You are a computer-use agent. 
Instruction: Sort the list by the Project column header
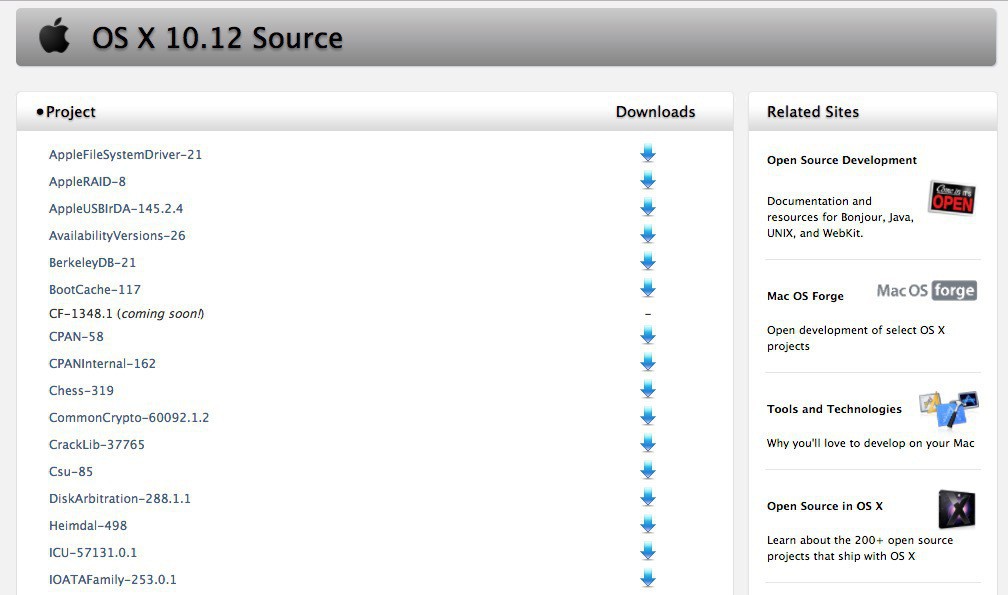pyautogui.click(x=70, y=112)
